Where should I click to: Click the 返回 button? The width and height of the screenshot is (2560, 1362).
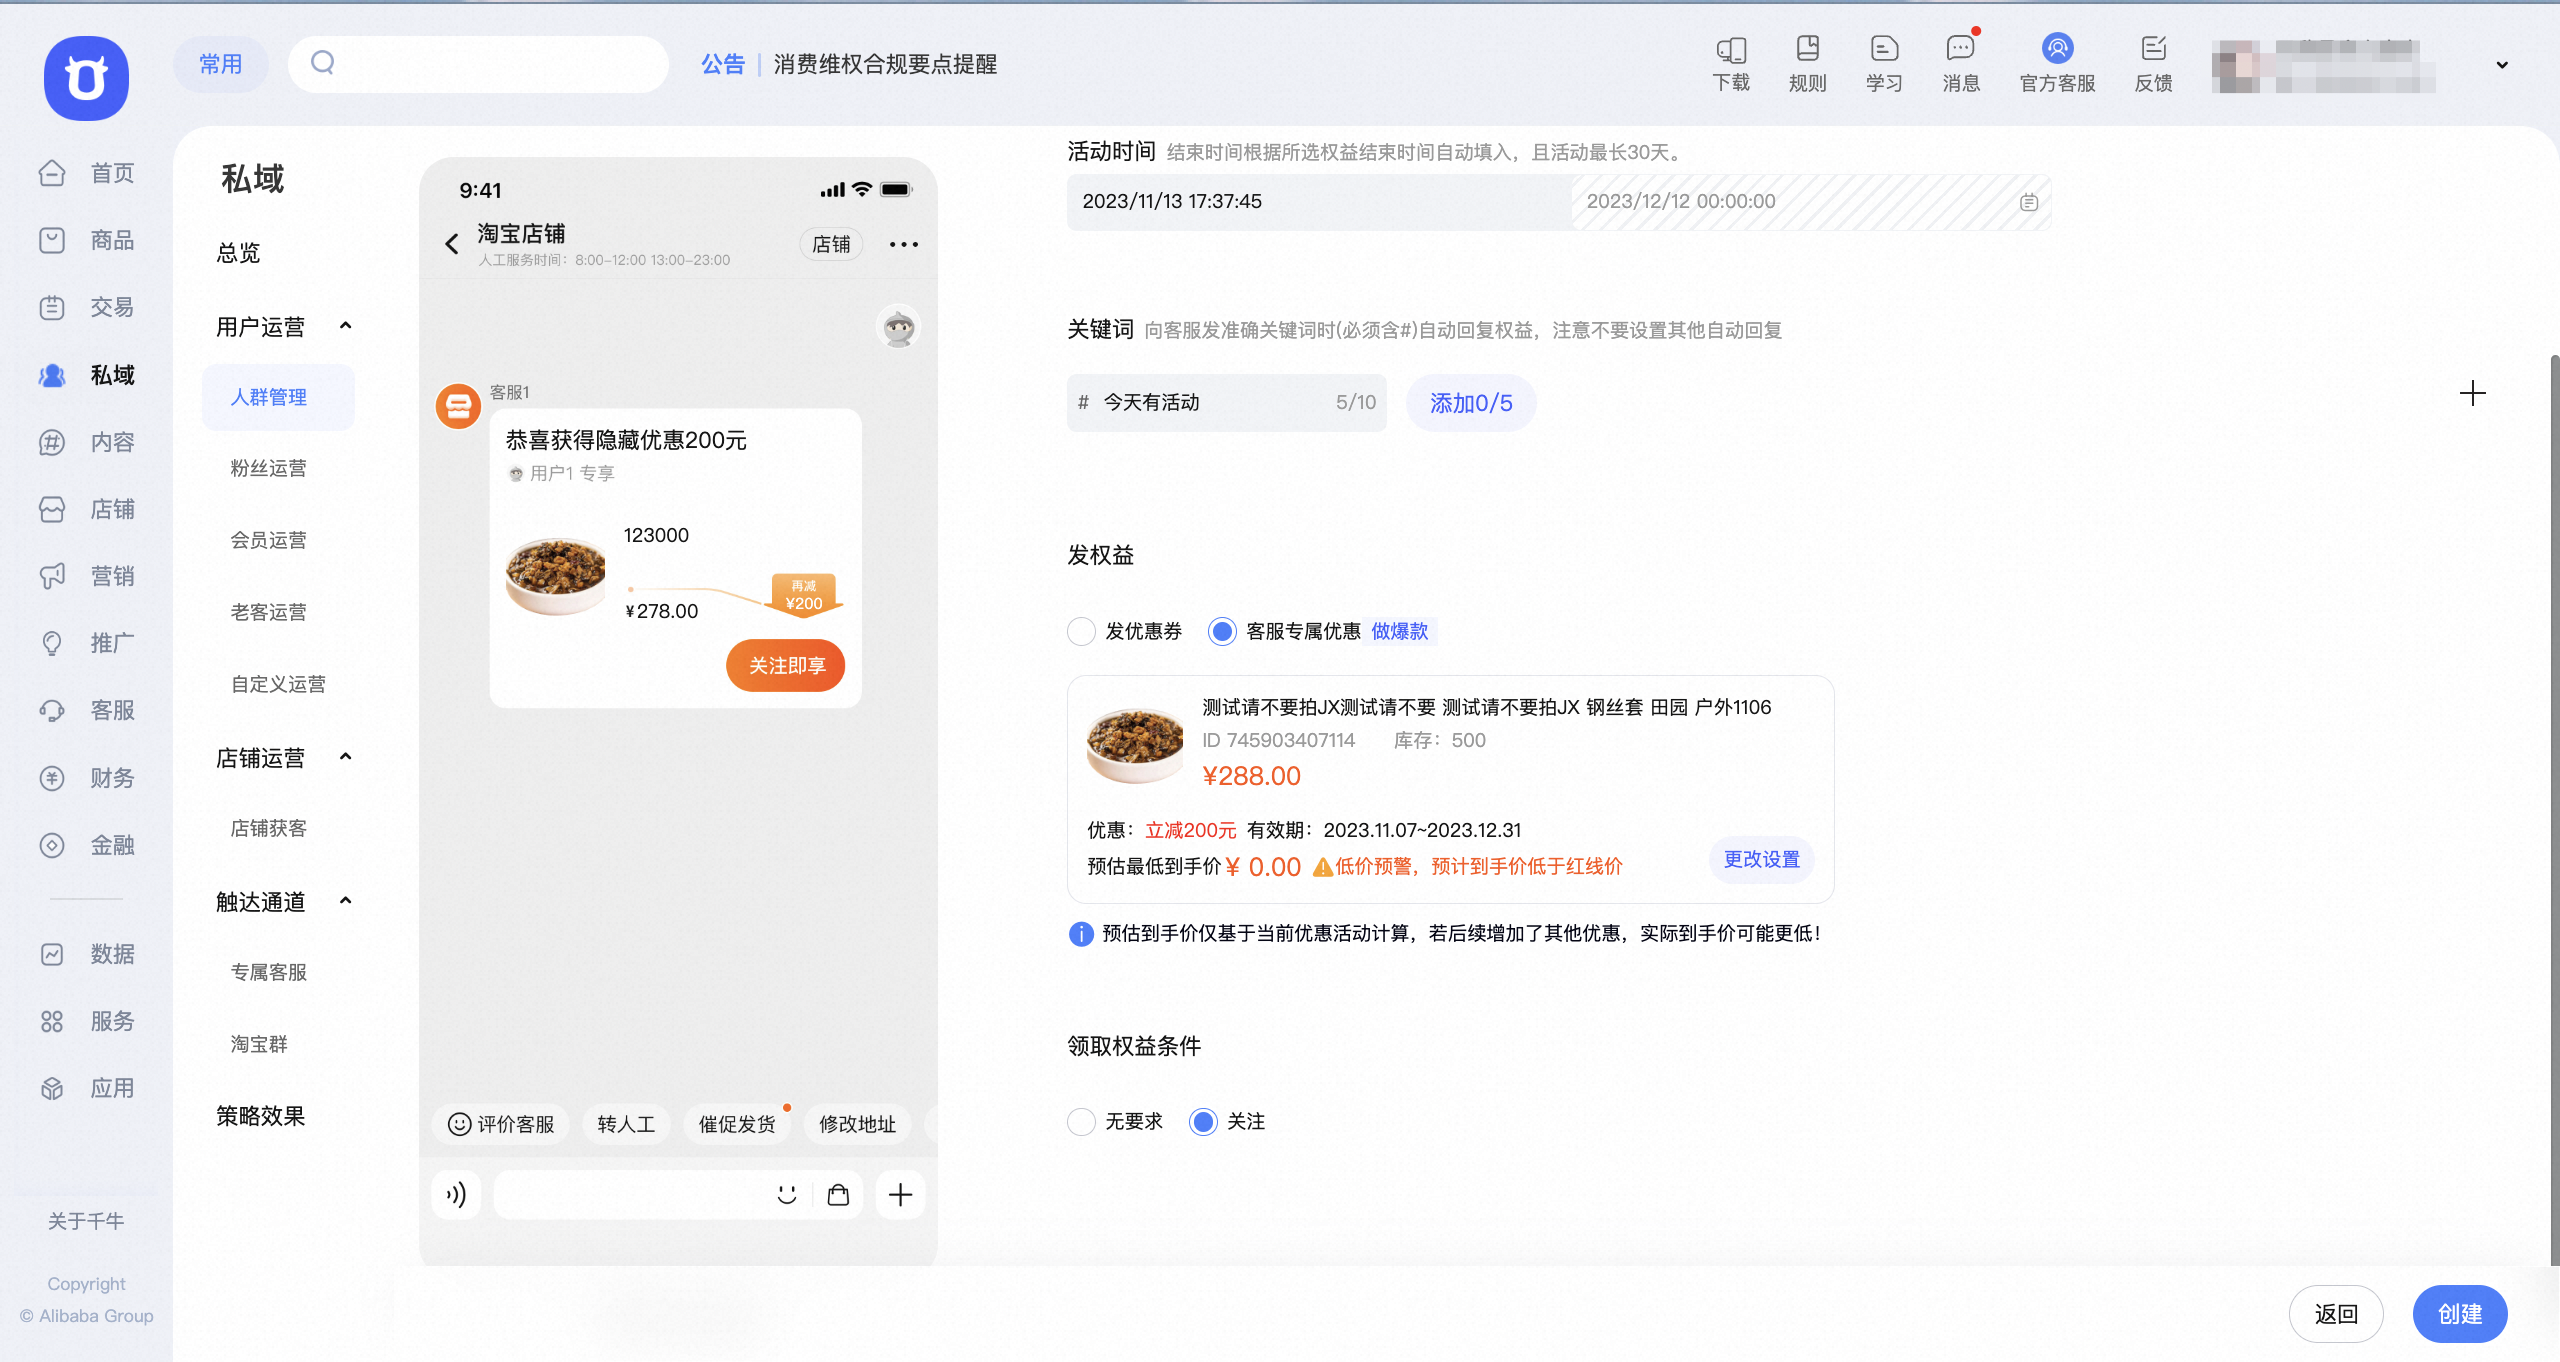[x=2336, y=1314]
